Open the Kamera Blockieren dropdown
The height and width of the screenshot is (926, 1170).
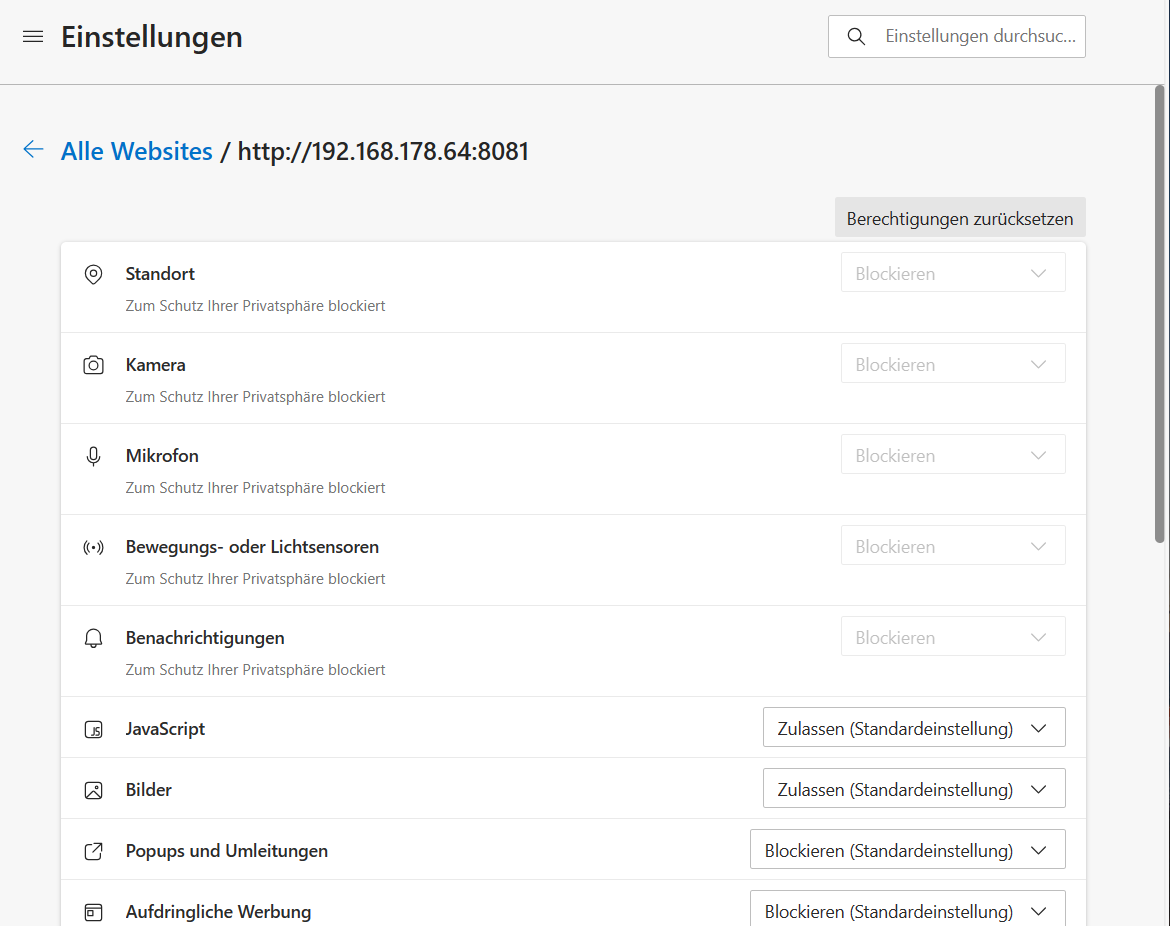click(953, 363)
